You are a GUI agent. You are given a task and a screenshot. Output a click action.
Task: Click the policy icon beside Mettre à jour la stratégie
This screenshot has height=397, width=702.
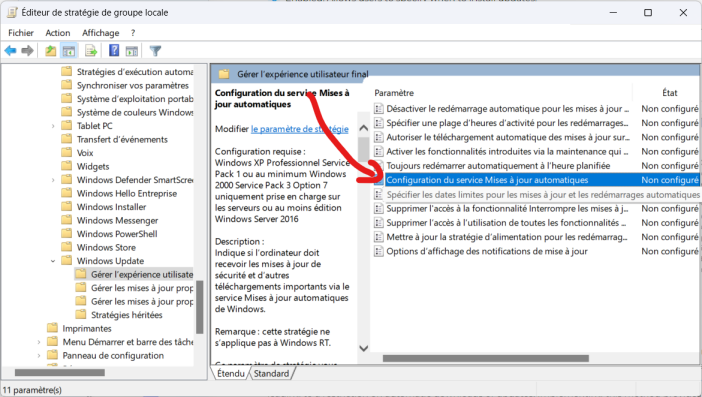379,237
